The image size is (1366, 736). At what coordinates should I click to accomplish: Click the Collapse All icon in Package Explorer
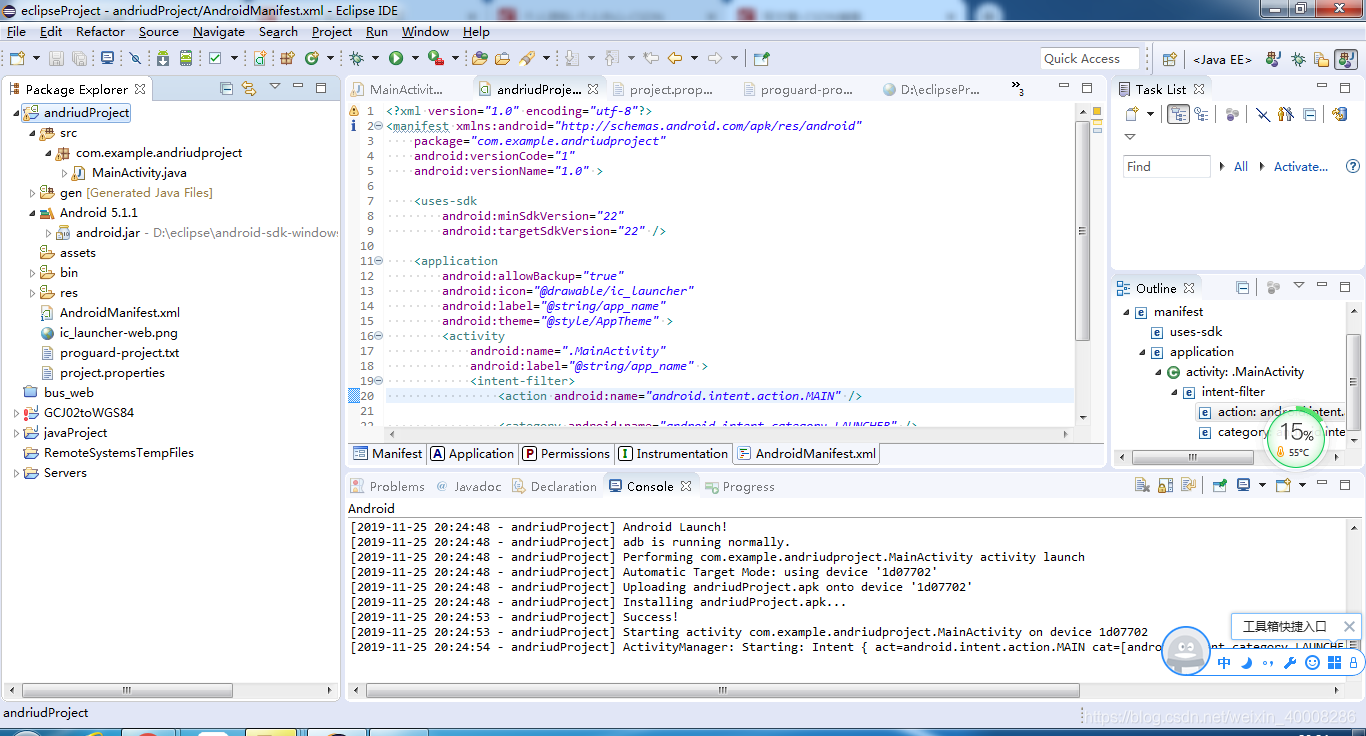227,88
